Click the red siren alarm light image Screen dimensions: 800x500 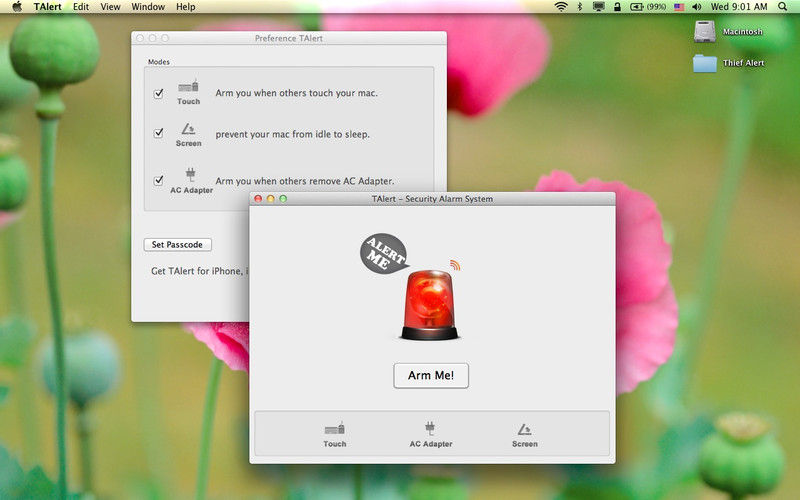(x=430, y=305)
